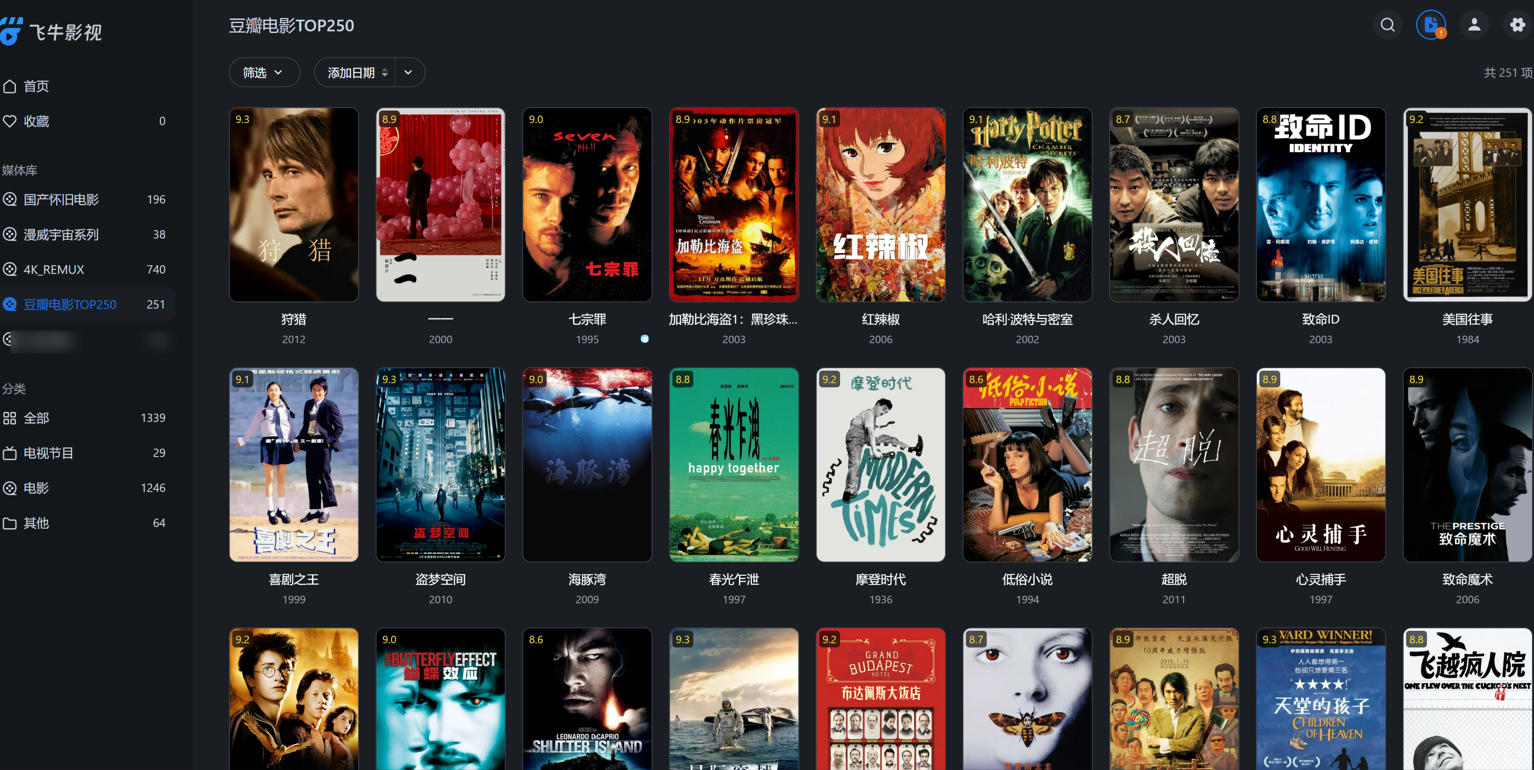1534x770 pixels.
Task: Show the 全部 category
Action: [87, 418]
